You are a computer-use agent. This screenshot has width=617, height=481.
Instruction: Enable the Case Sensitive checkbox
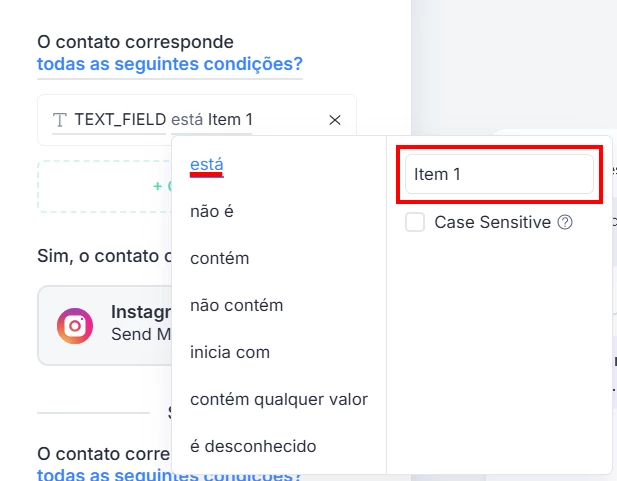[x=415, y=222]
